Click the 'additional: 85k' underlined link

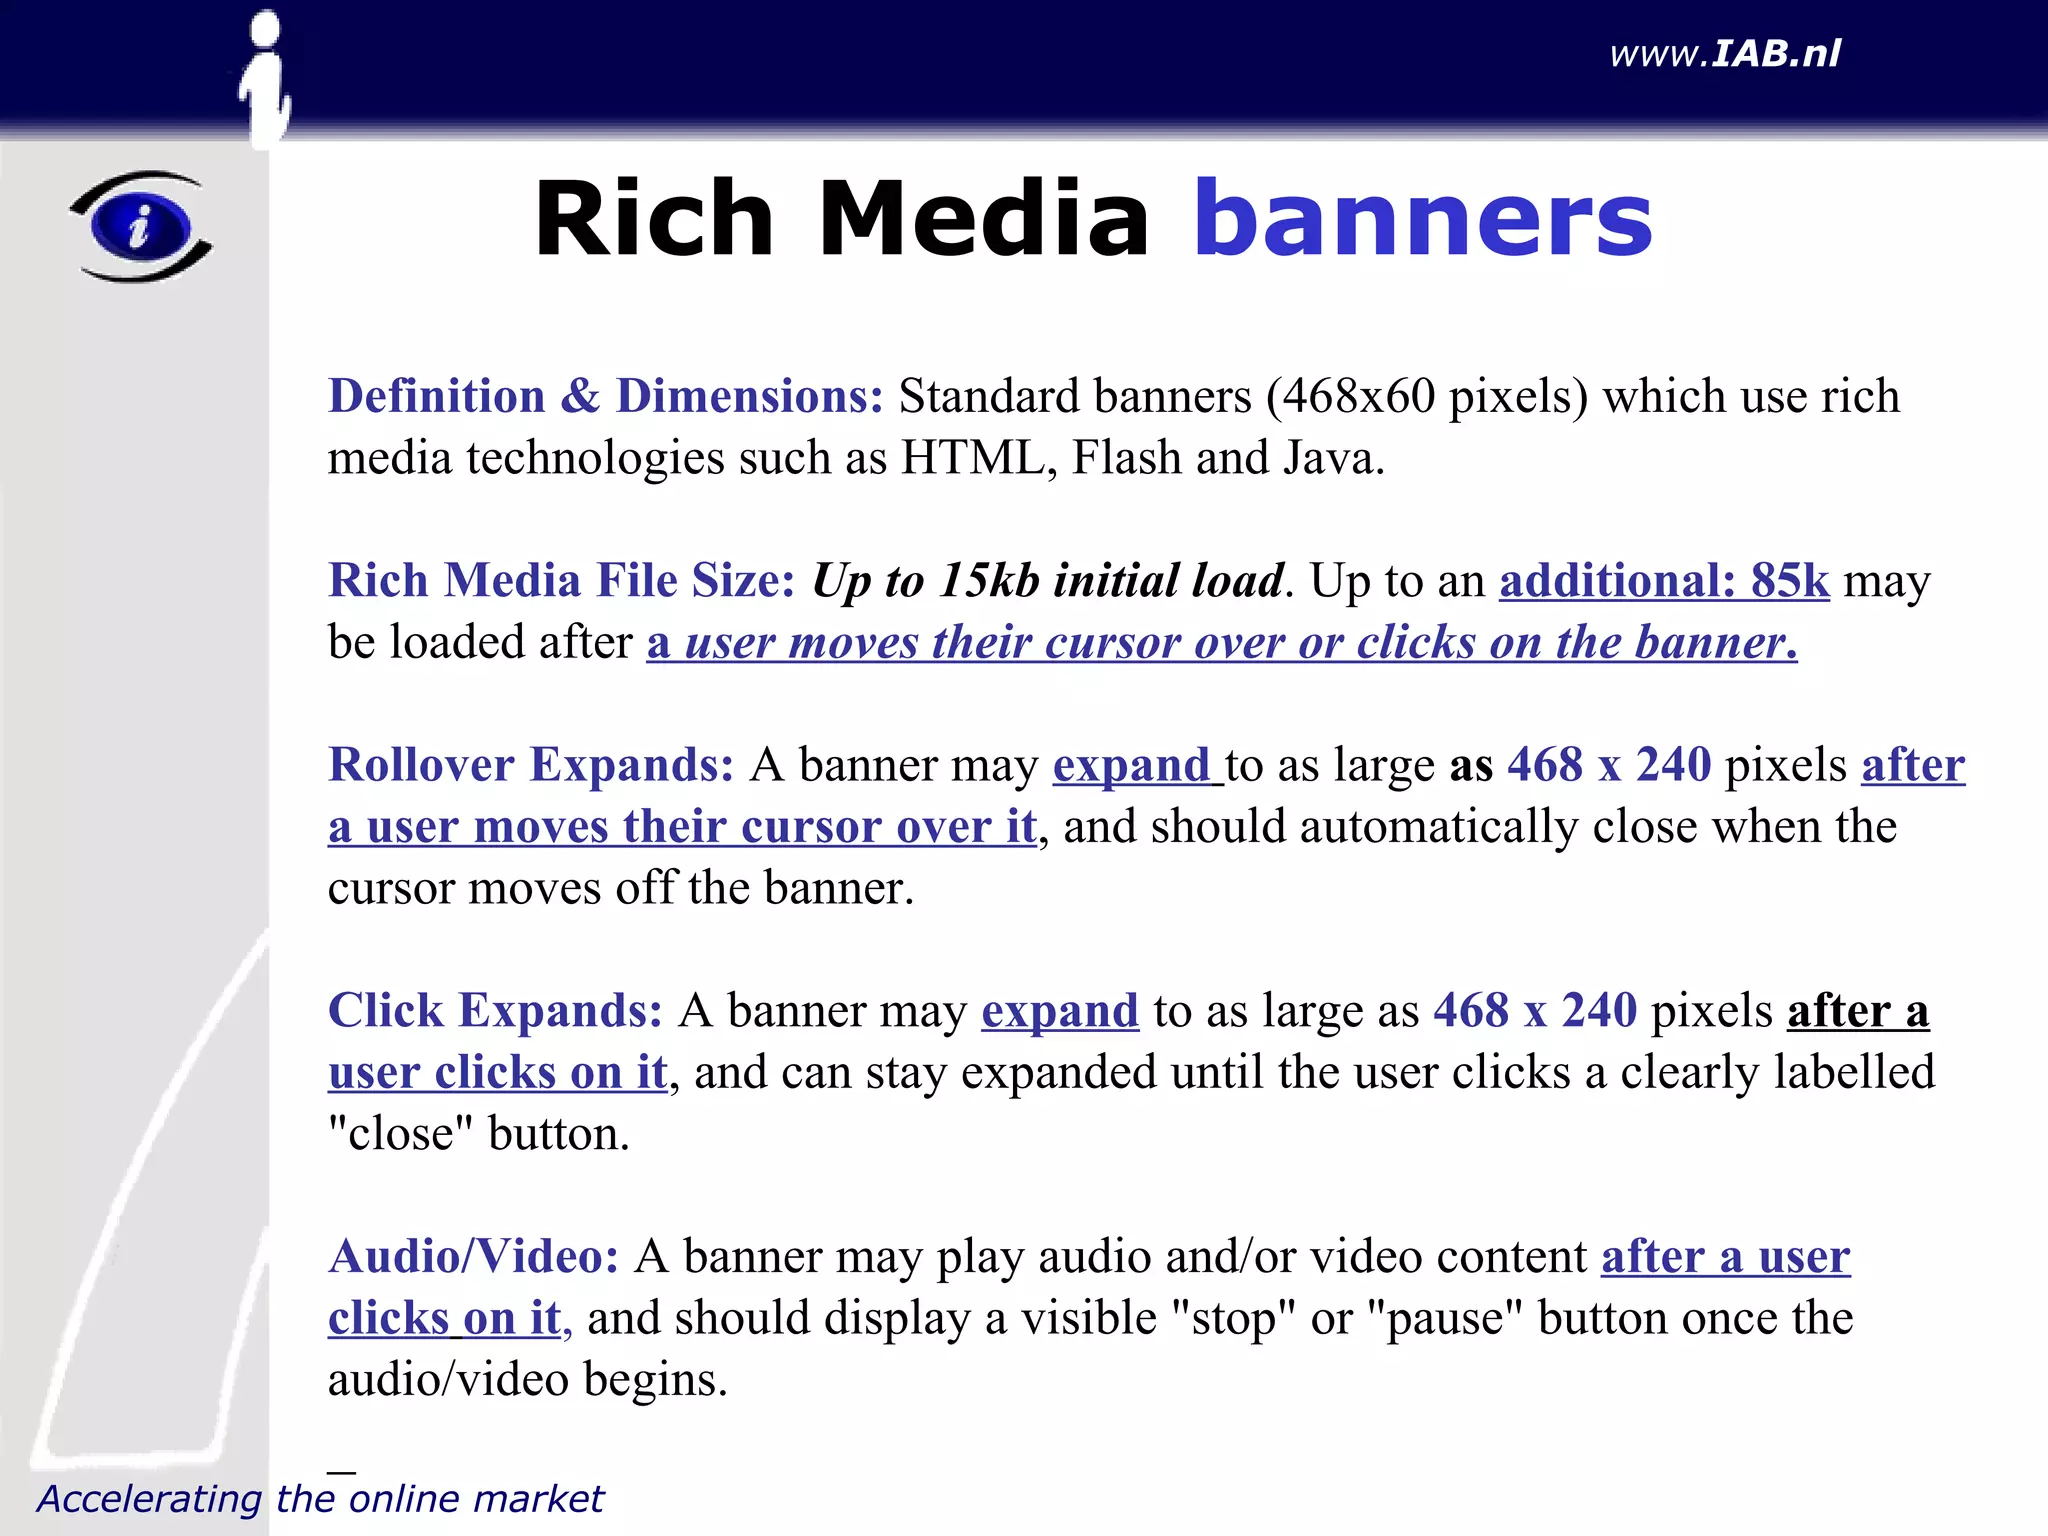coord(1664,581)
